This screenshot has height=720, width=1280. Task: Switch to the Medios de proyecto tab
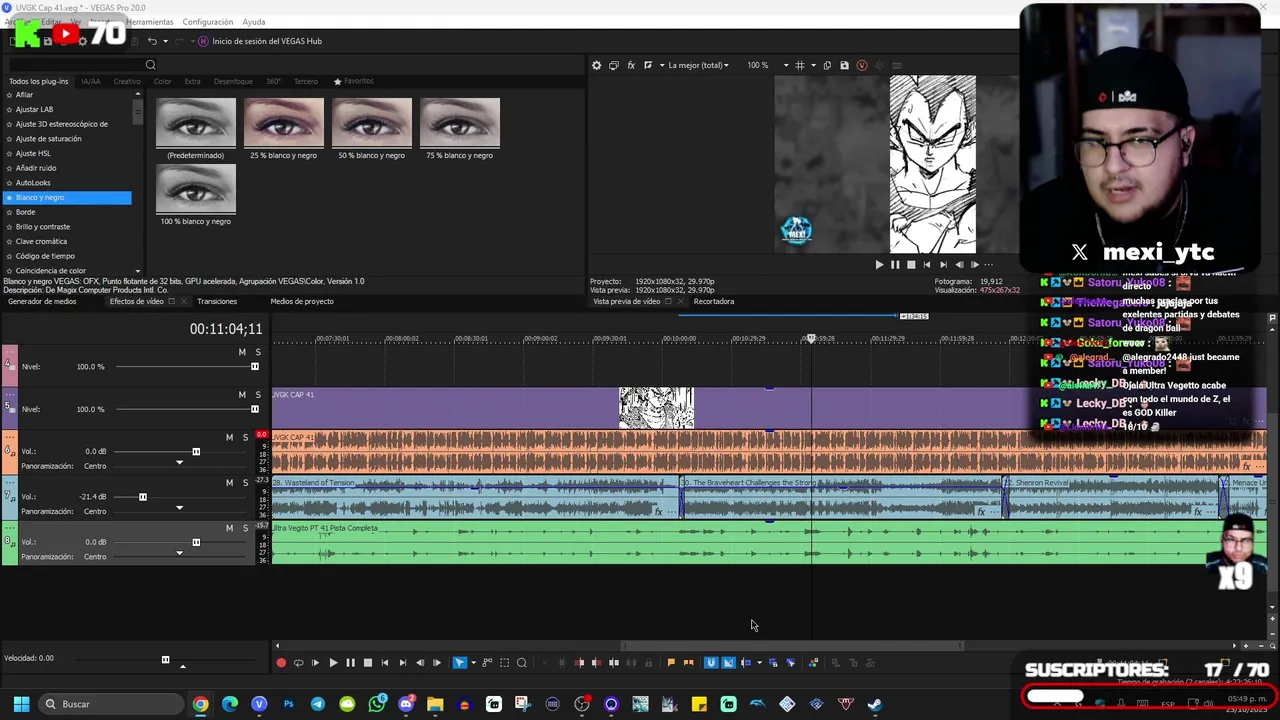(302, 301)
